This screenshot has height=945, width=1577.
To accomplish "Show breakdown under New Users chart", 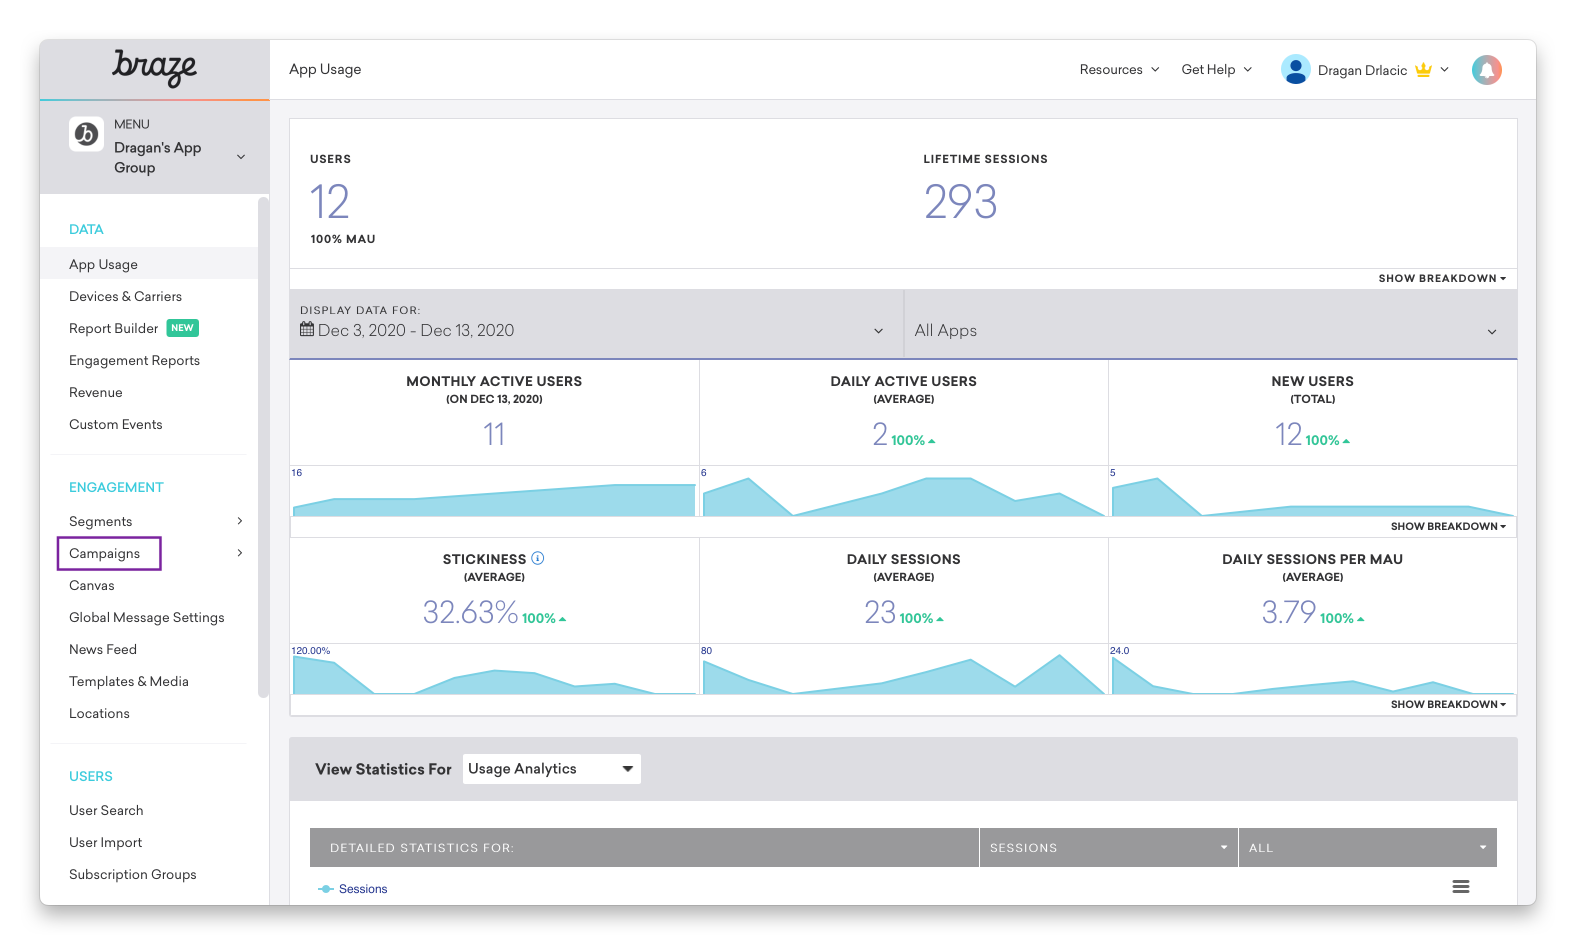I will click(1447, 526).
